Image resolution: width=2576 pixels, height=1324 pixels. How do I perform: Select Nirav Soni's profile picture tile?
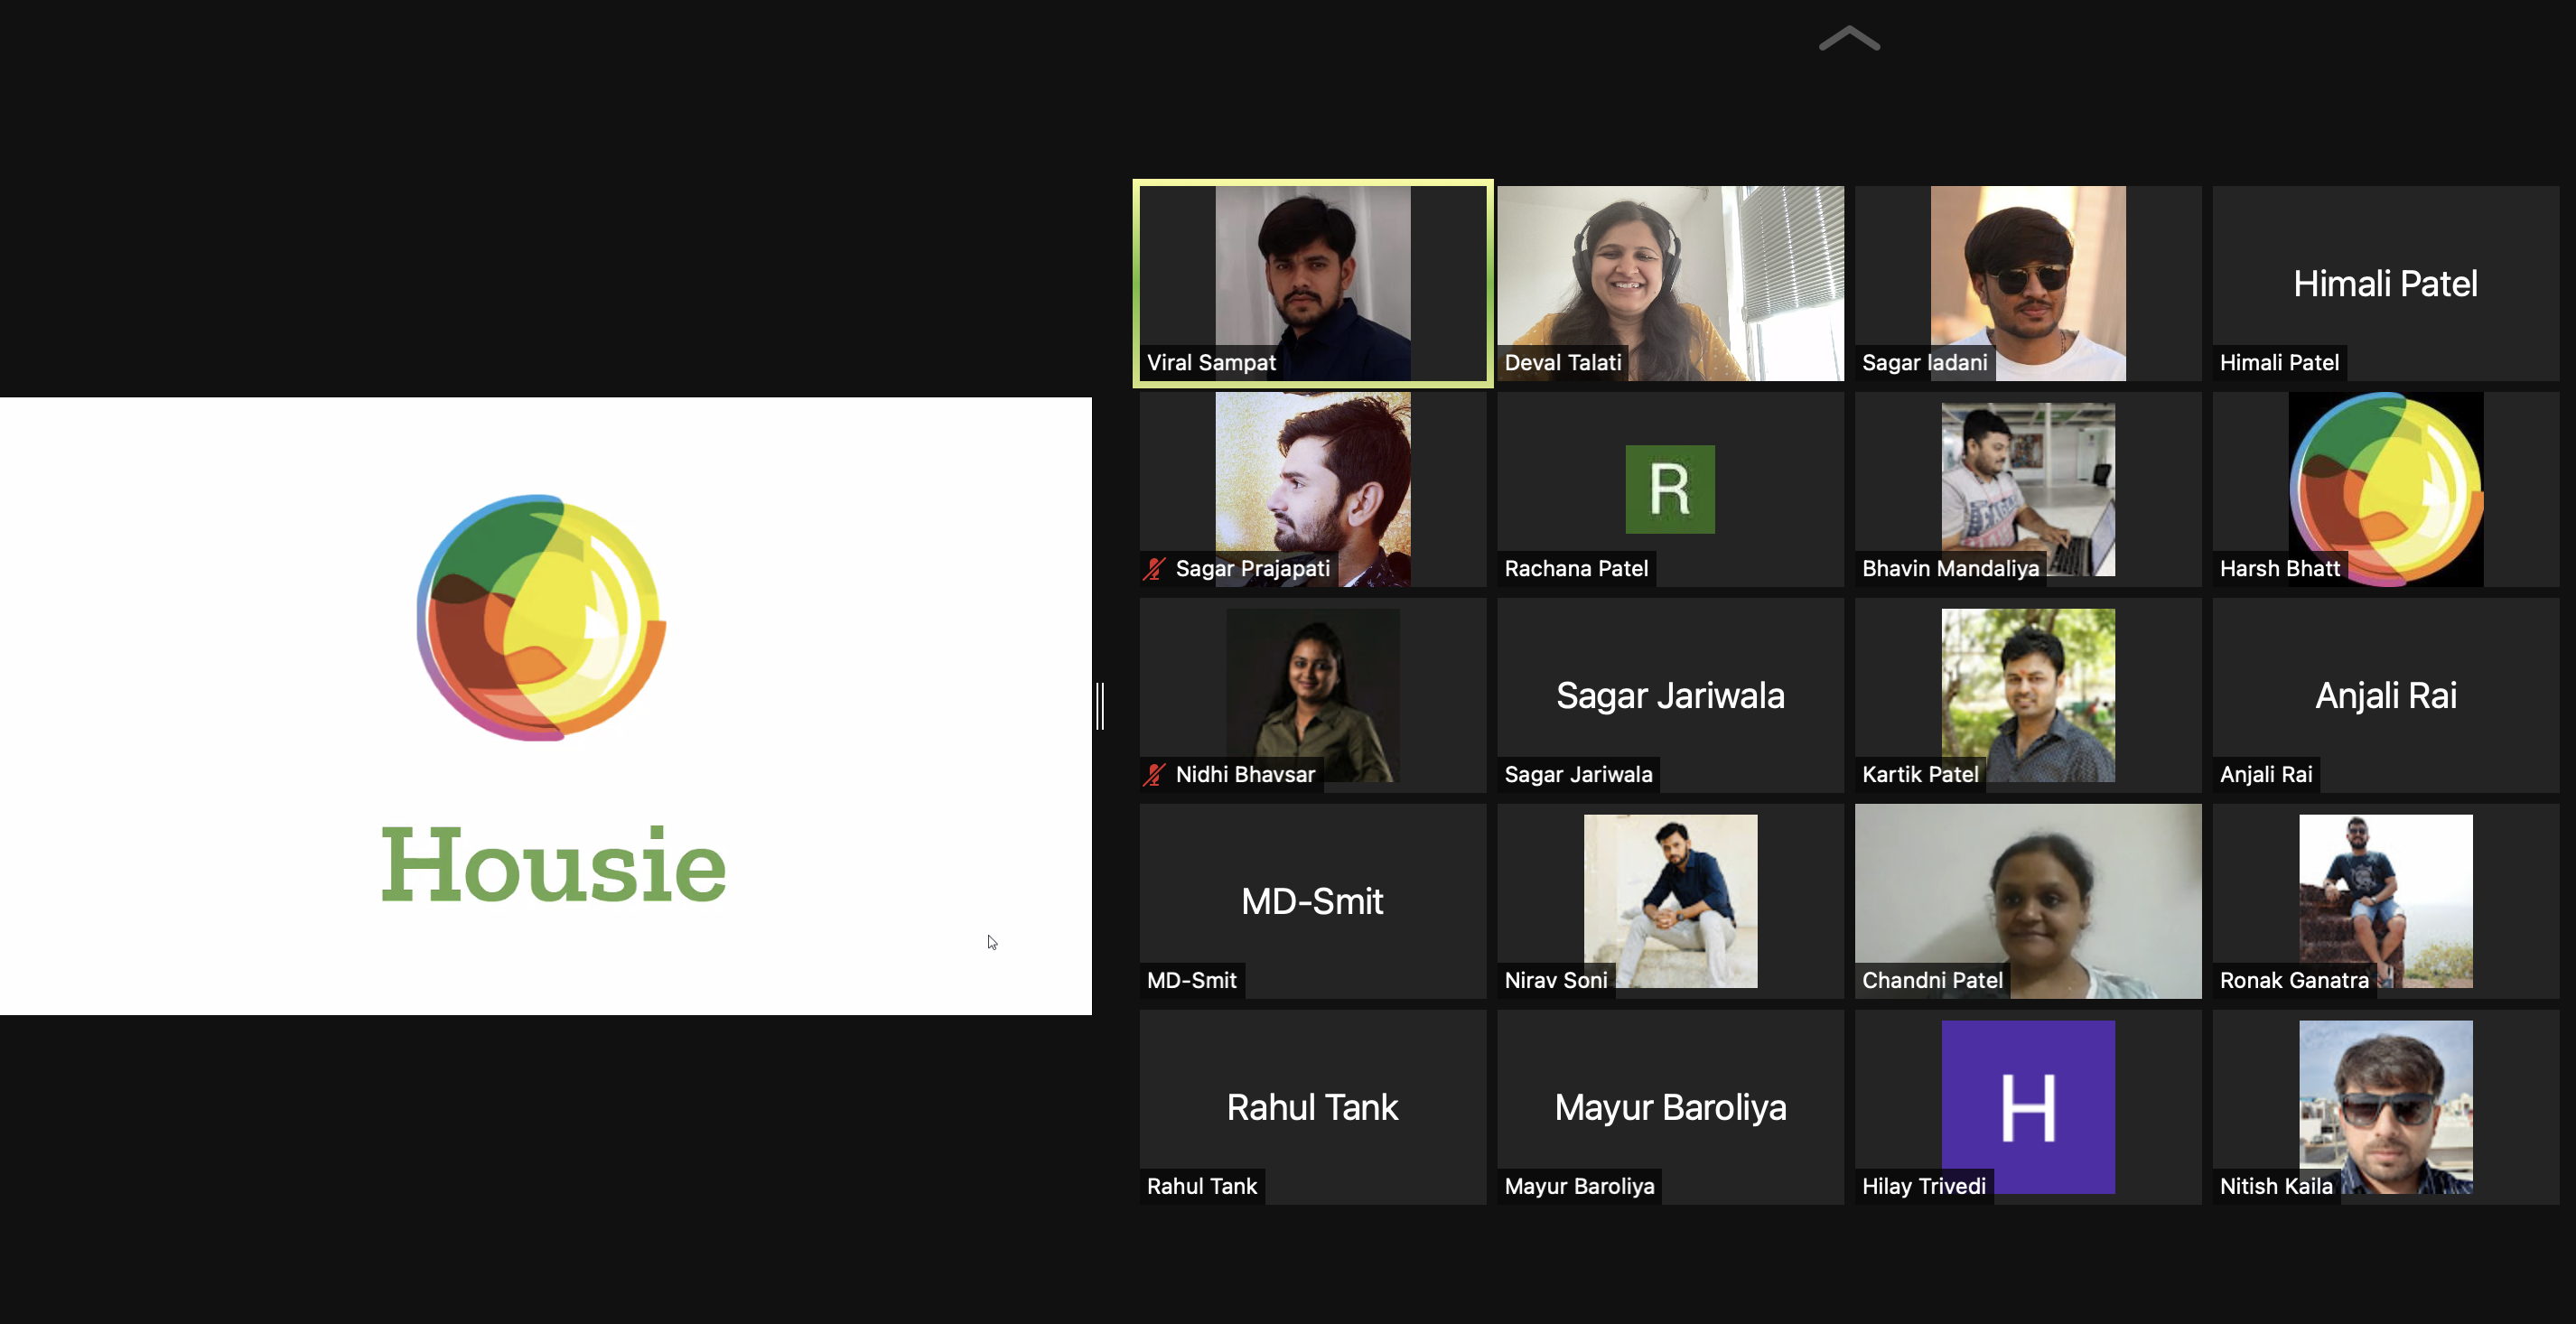[1670, 901]
